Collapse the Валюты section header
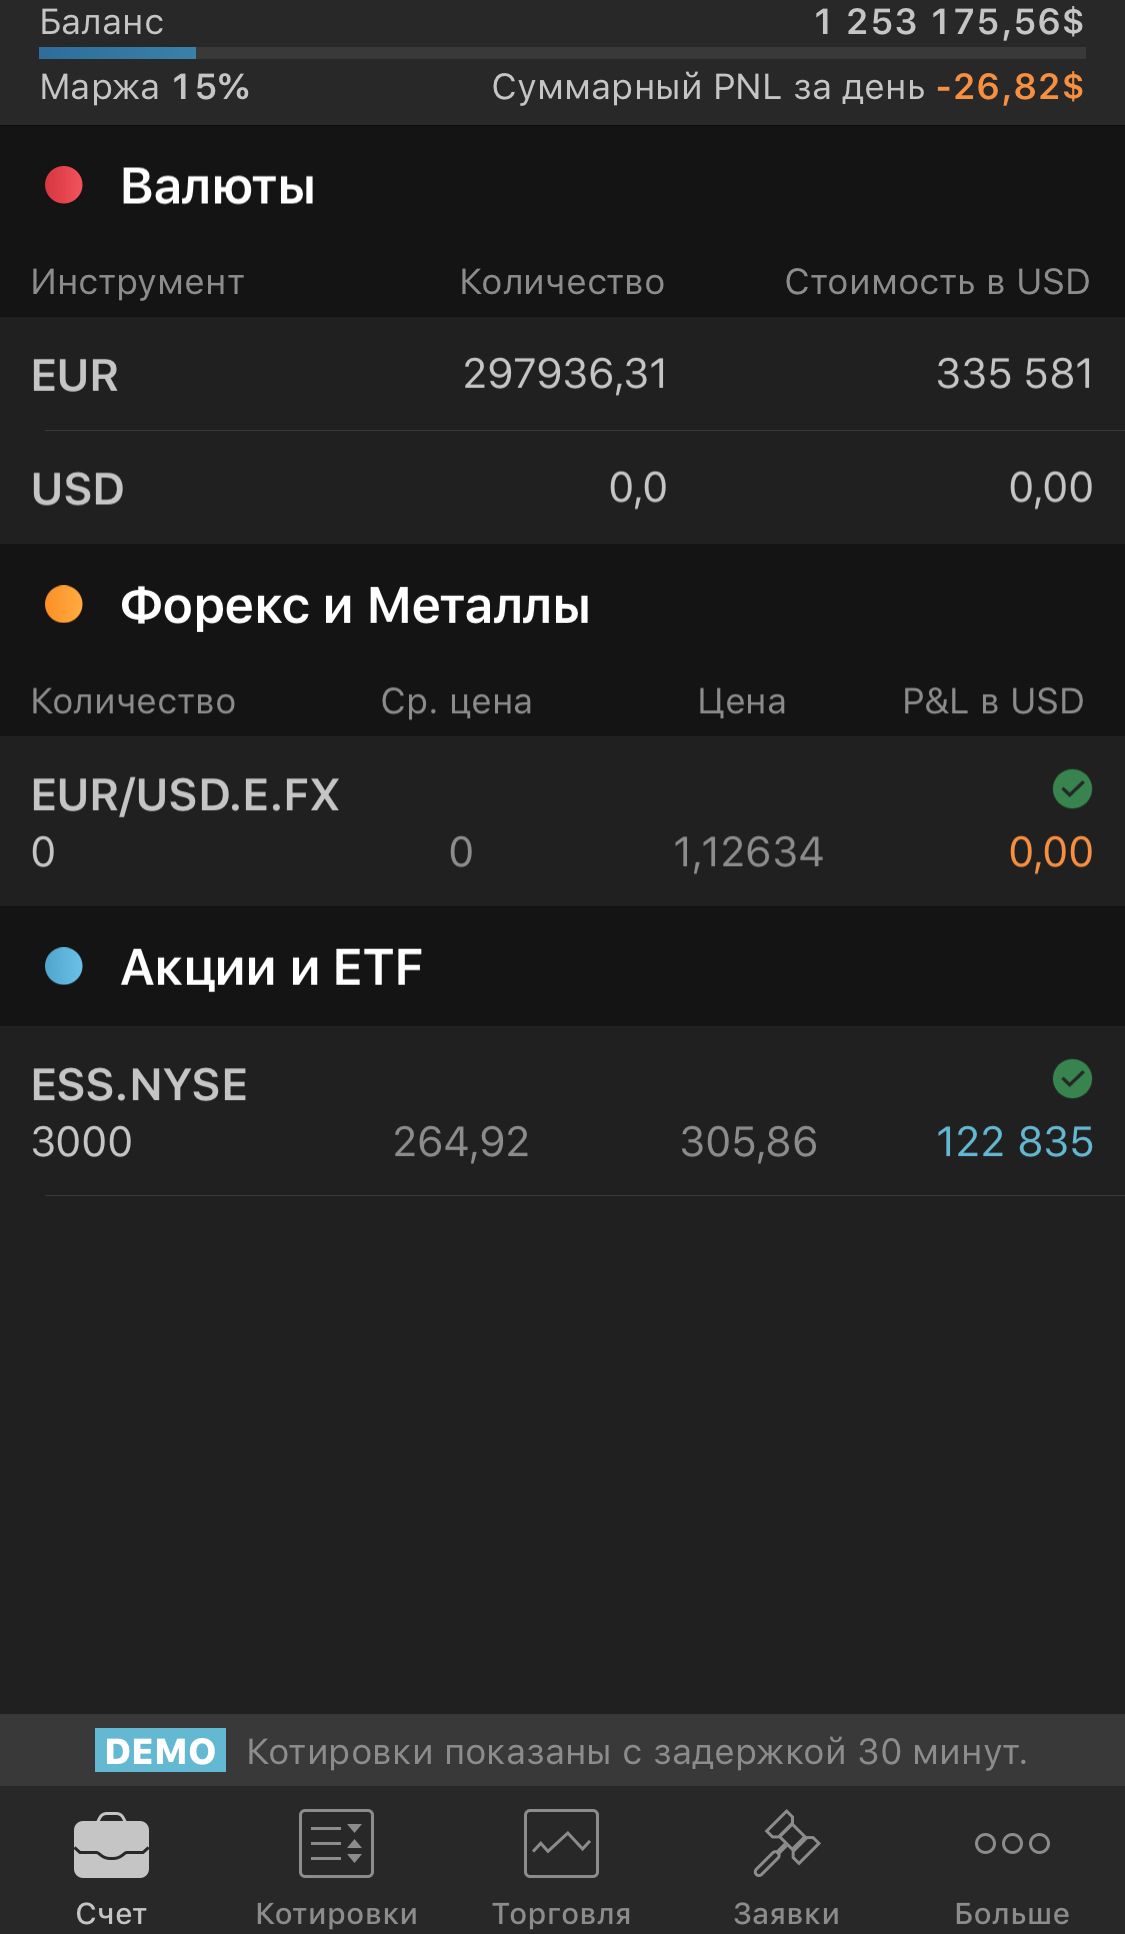The image size is (1125, 1934). coord(562,186)
